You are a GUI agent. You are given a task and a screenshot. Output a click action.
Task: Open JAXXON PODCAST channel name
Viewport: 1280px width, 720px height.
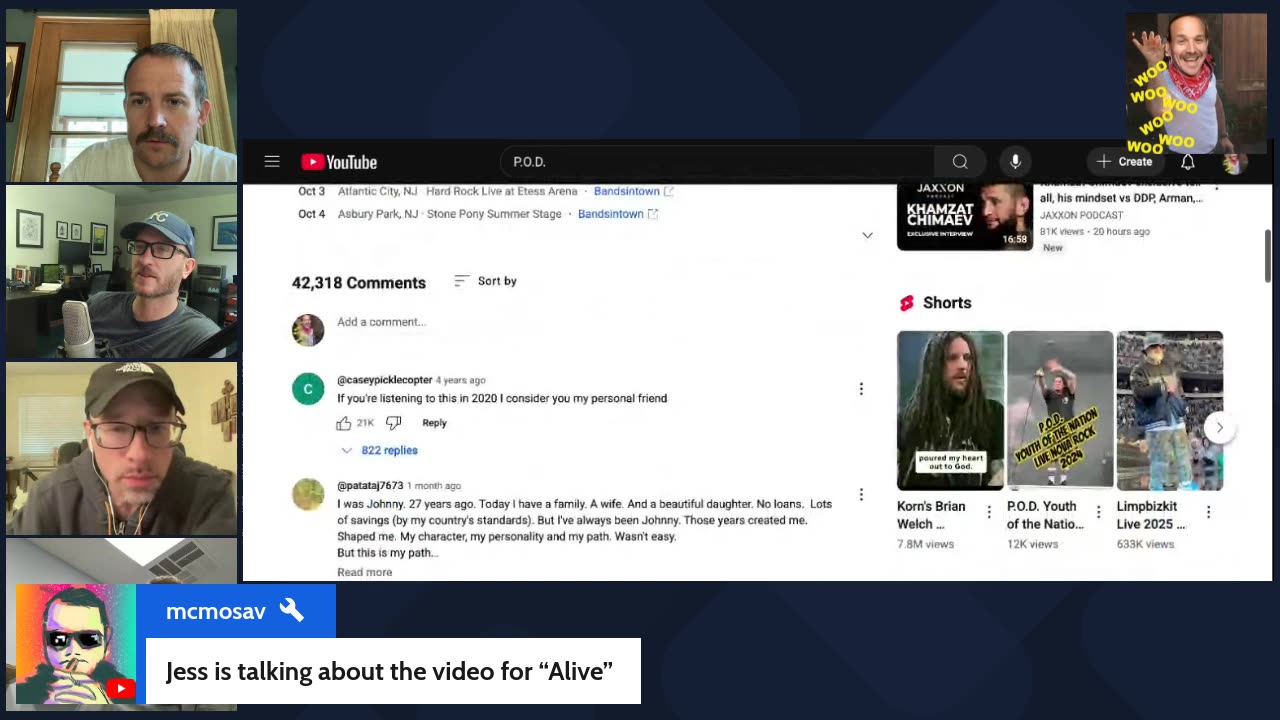[x=1081, y=215]
